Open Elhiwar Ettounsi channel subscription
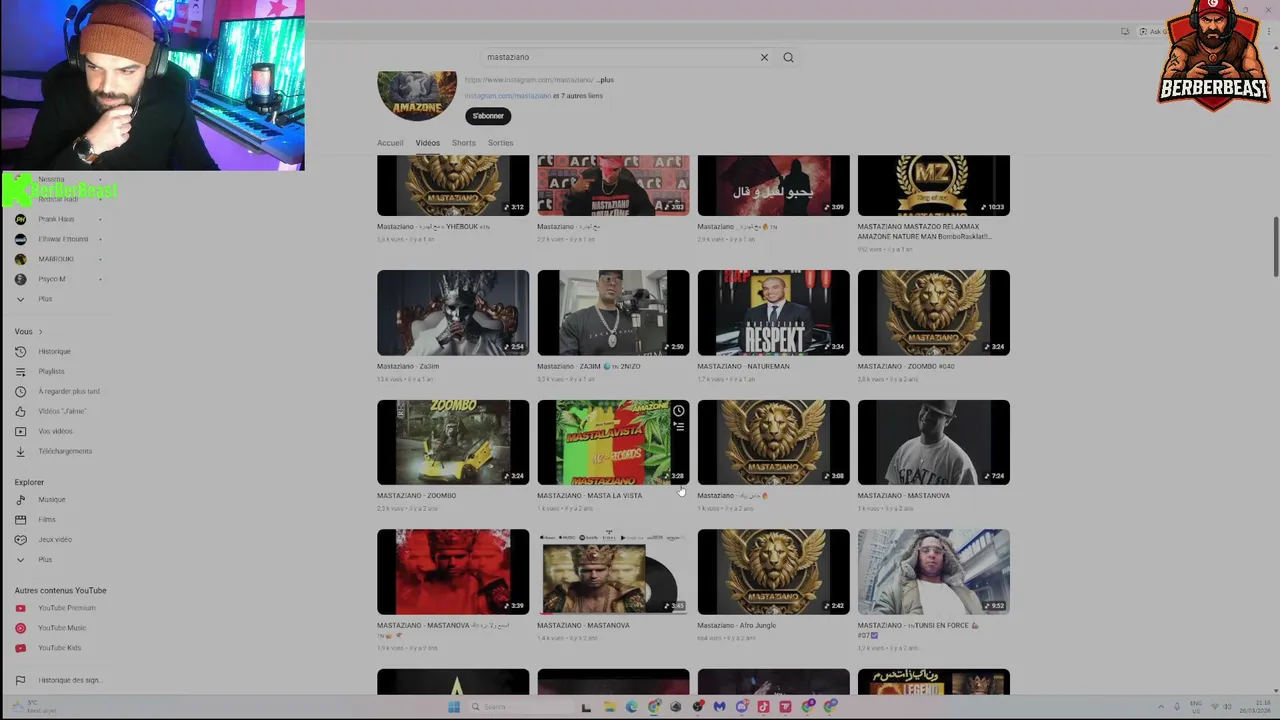Viewport: 1280px width, 720px height. tap(63, 239)
